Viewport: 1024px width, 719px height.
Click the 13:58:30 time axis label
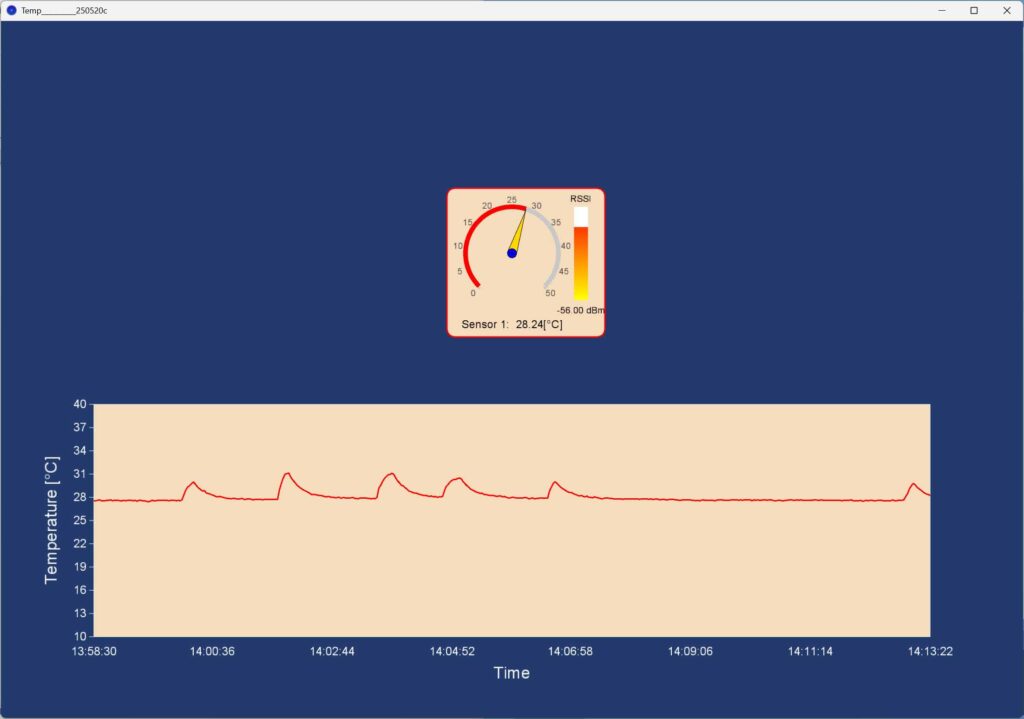pos(94,651)
